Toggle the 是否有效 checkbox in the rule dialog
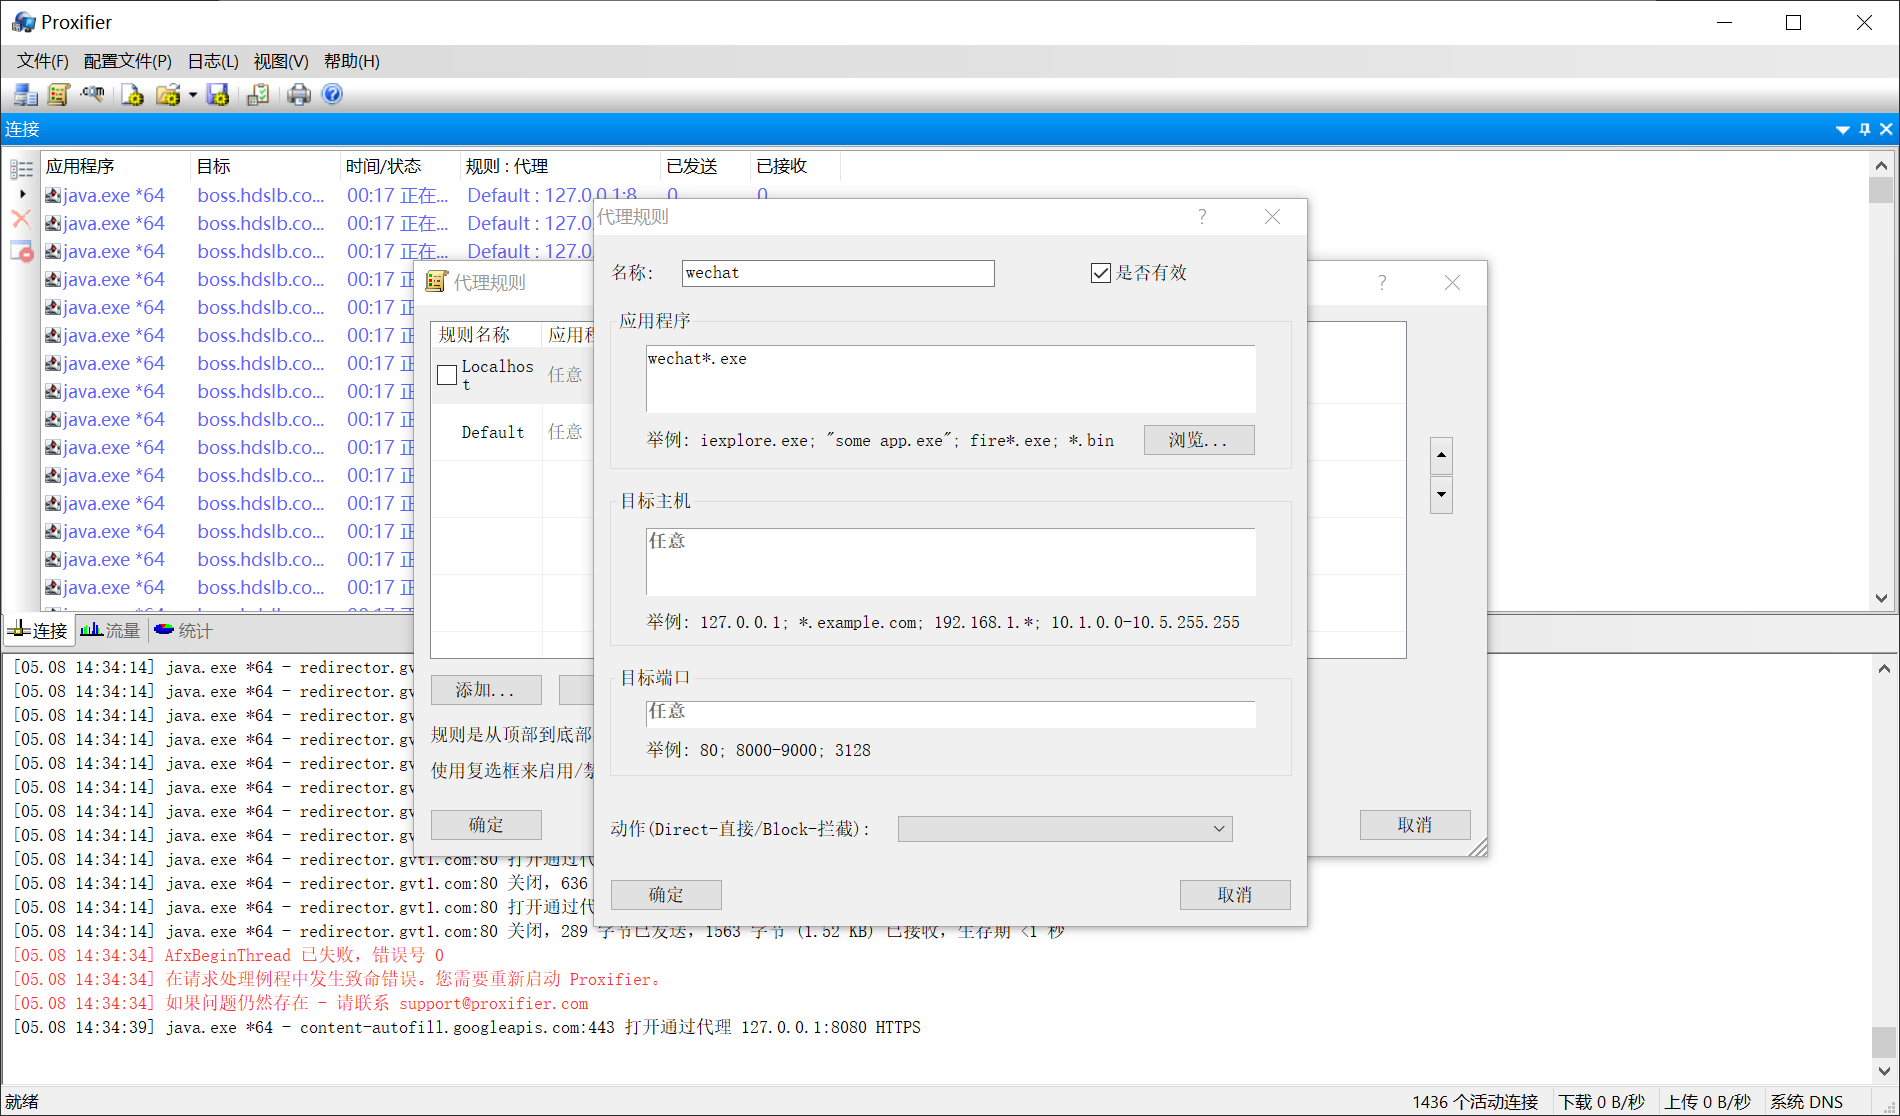The image size is (1900, 1116). point(1100,272)
